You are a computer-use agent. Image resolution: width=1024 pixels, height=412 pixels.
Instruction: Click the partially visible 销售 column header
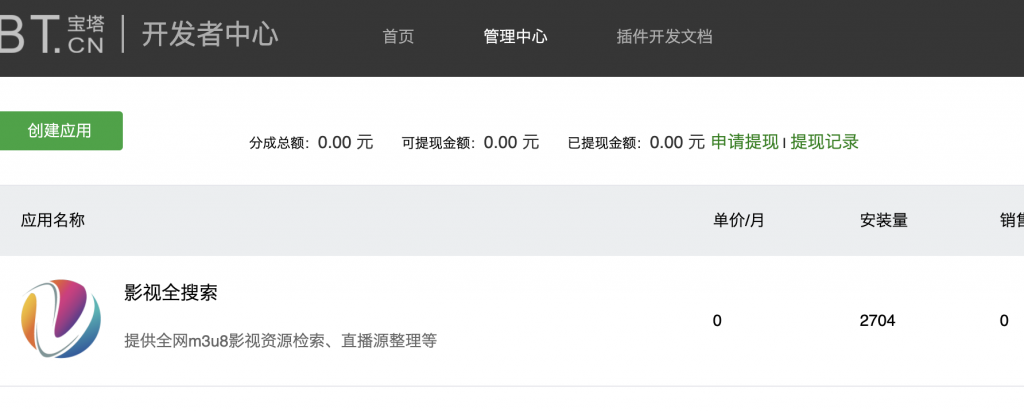point(1012,221)
